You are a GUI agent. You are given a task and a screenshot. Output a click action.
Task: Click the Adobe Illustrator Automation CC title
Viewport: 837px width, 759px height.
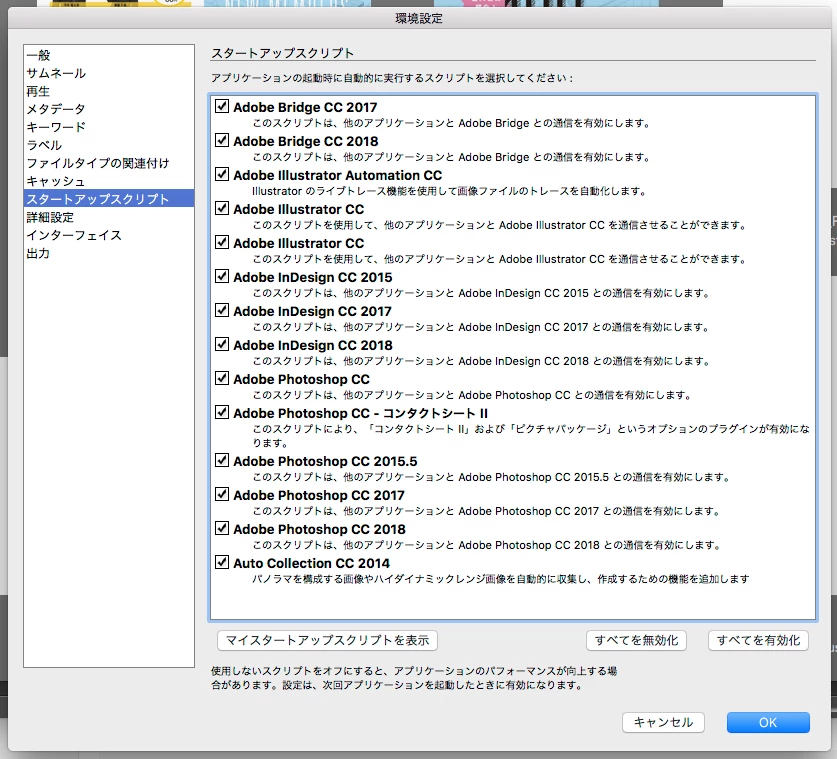(x=338, y=175)
